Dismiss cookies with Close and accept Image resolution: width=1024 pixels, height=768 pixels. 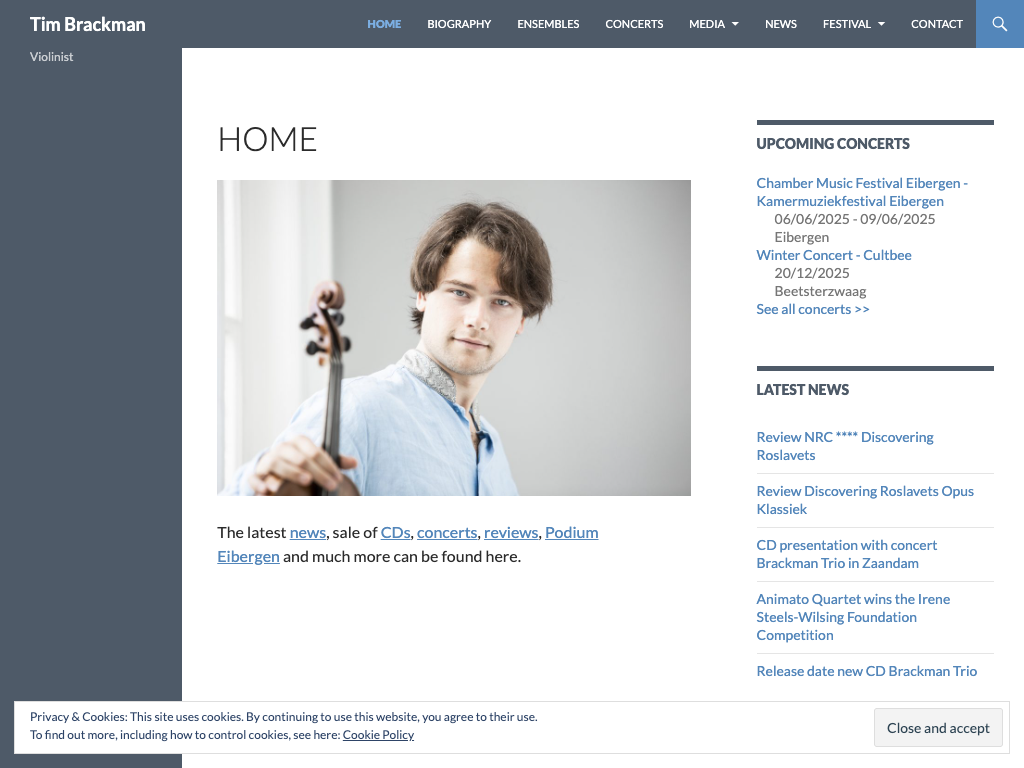tap(938, 728)
